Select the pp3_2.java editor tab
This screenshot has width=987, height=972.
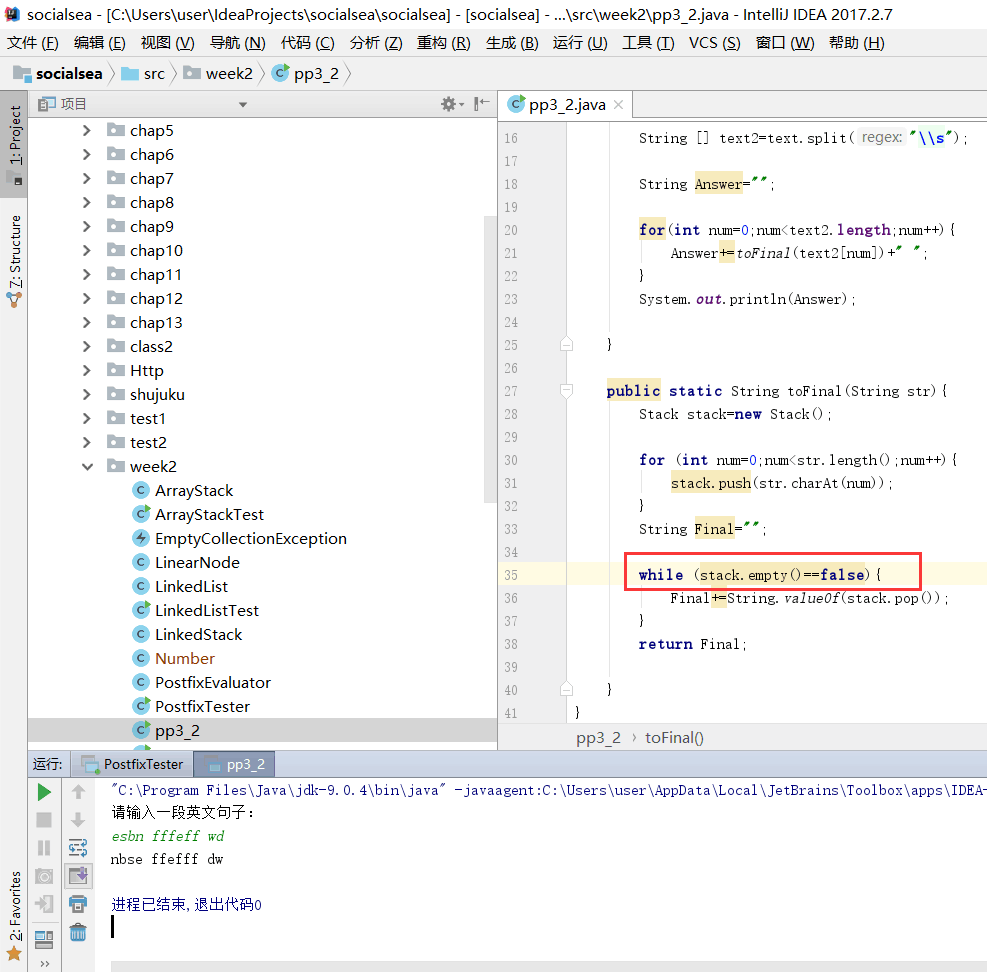[567, 105]
